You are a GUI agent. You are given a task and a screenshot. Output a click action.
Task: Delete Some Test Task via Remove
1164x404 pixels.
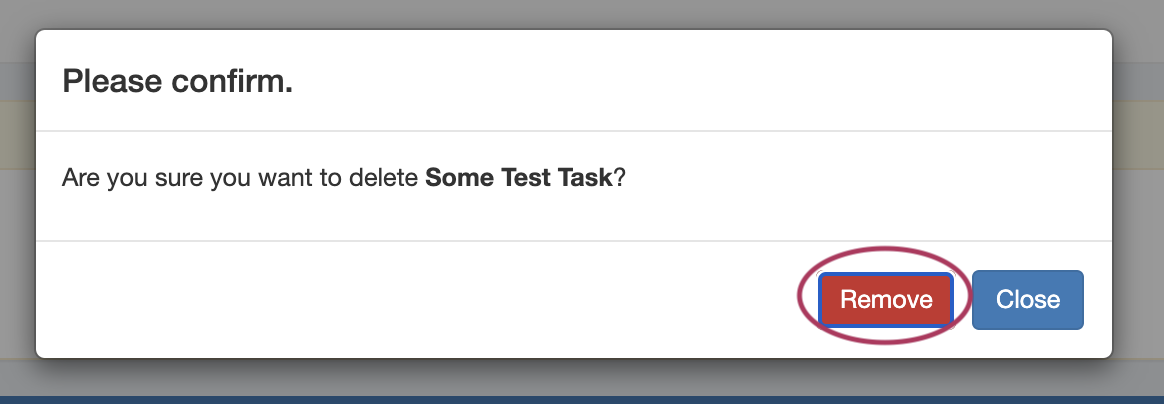(886, 299)
